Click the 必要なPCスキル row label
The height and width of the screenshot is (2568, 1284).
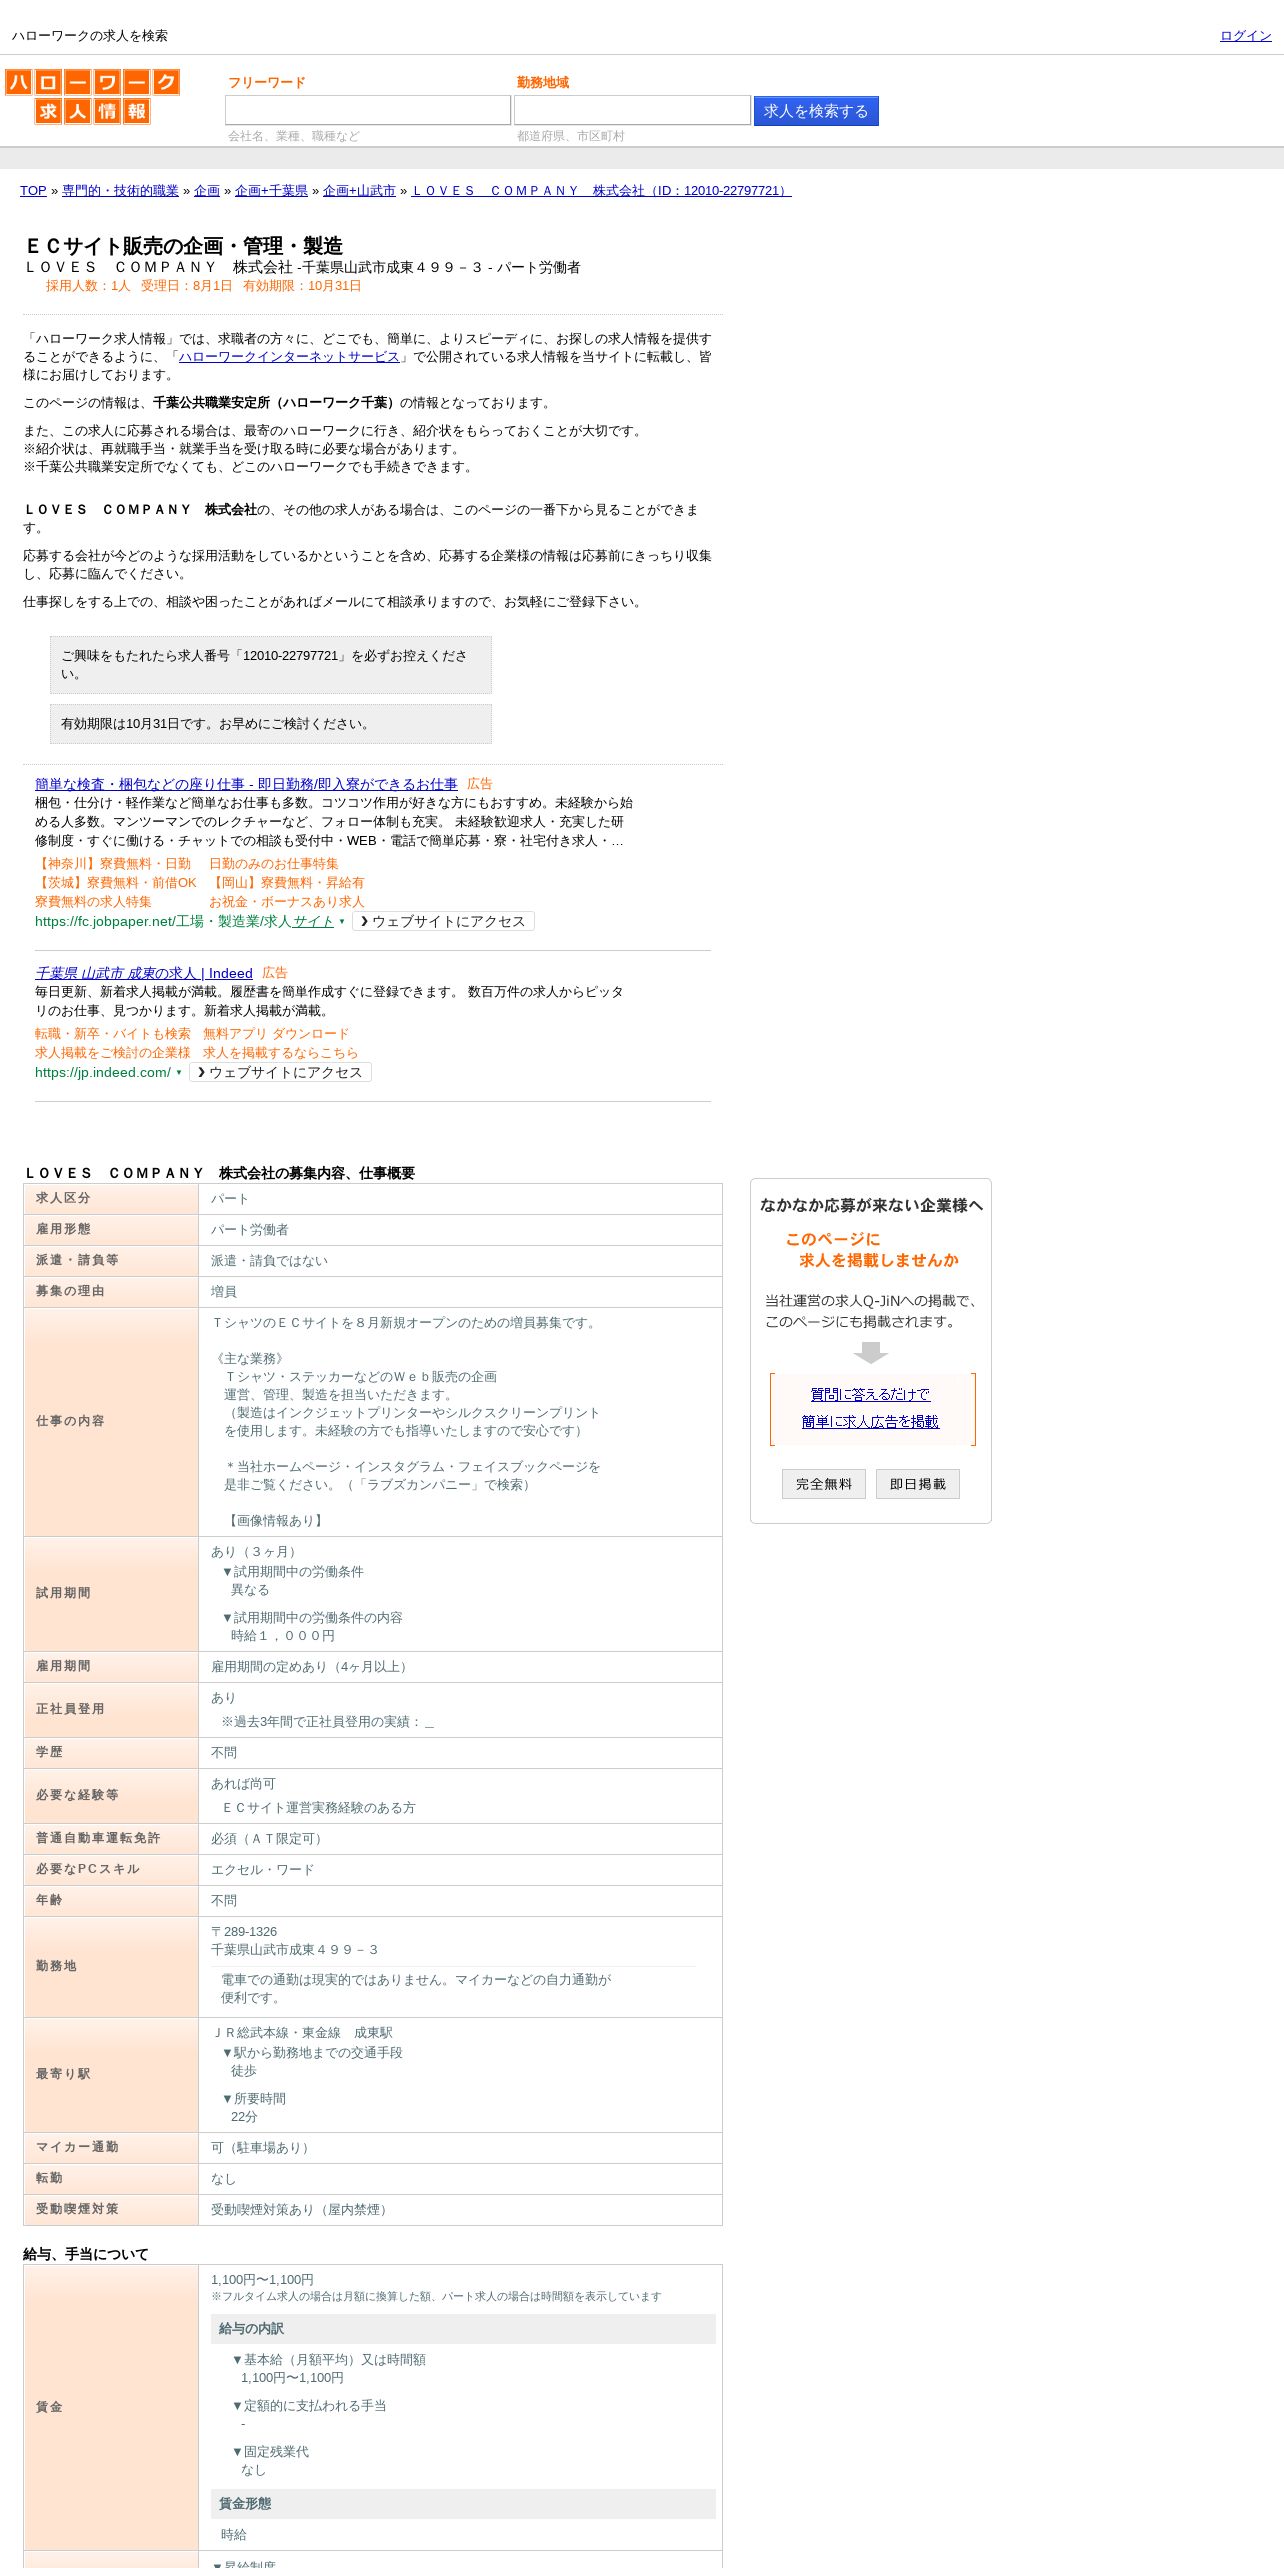click(x=88, y=1869)
